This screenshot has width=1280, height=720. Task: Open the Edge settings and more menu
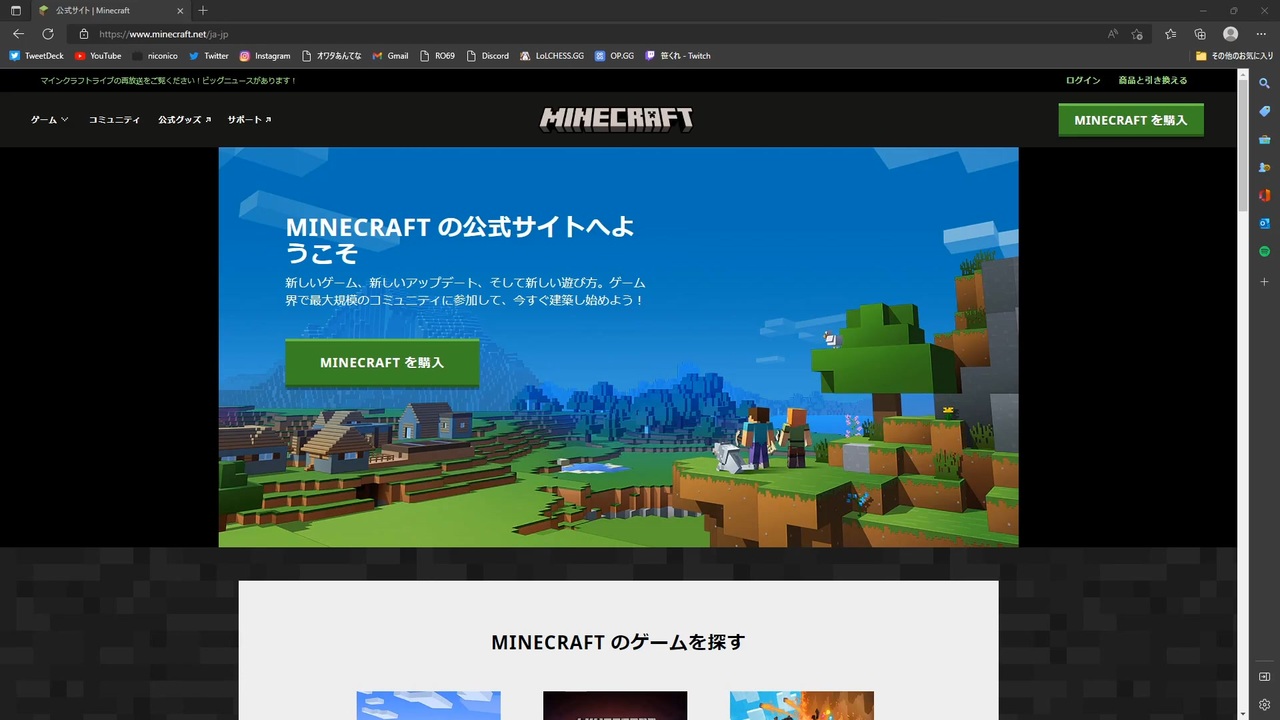coord(1260,34)
